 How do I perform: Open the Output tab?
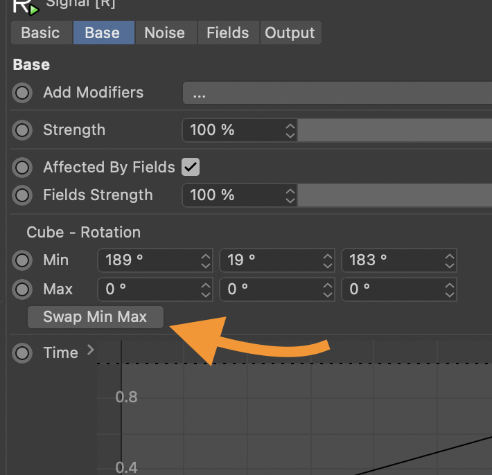point(290,33)
